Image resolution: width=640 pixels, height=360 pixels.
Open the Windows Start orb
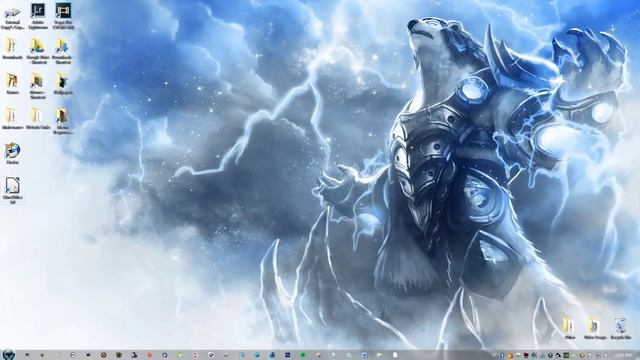tap(8, 354)
